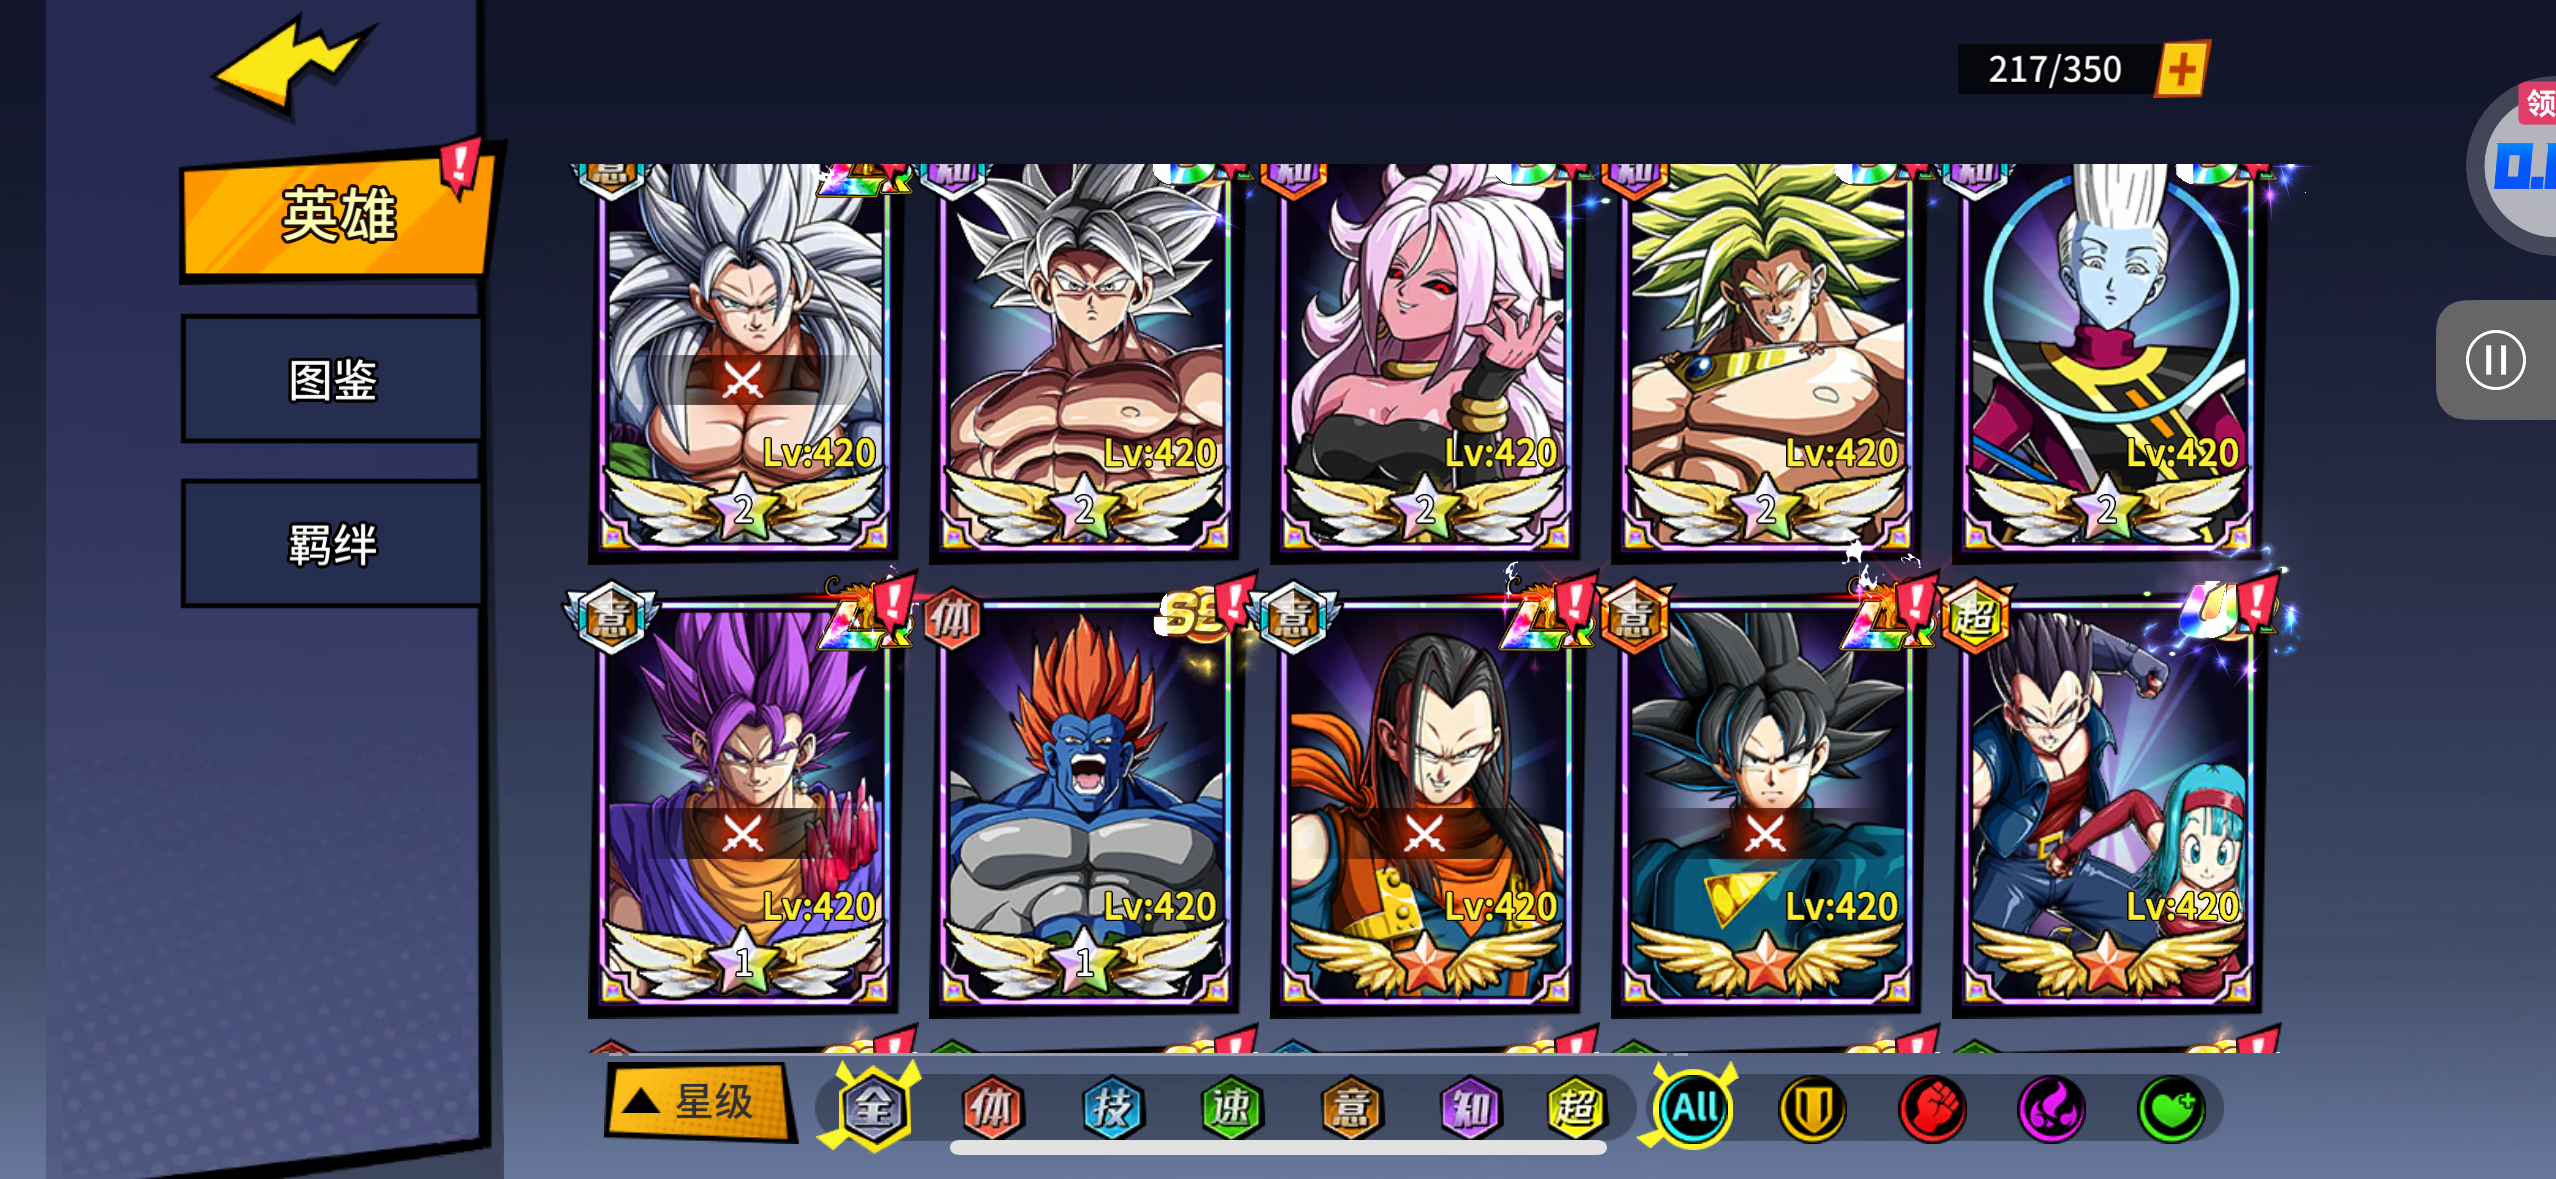Viewport: 2556px width, 1179px height.
Task: Filter heroes by the orange 意 type
Action: (1351, 1108)
